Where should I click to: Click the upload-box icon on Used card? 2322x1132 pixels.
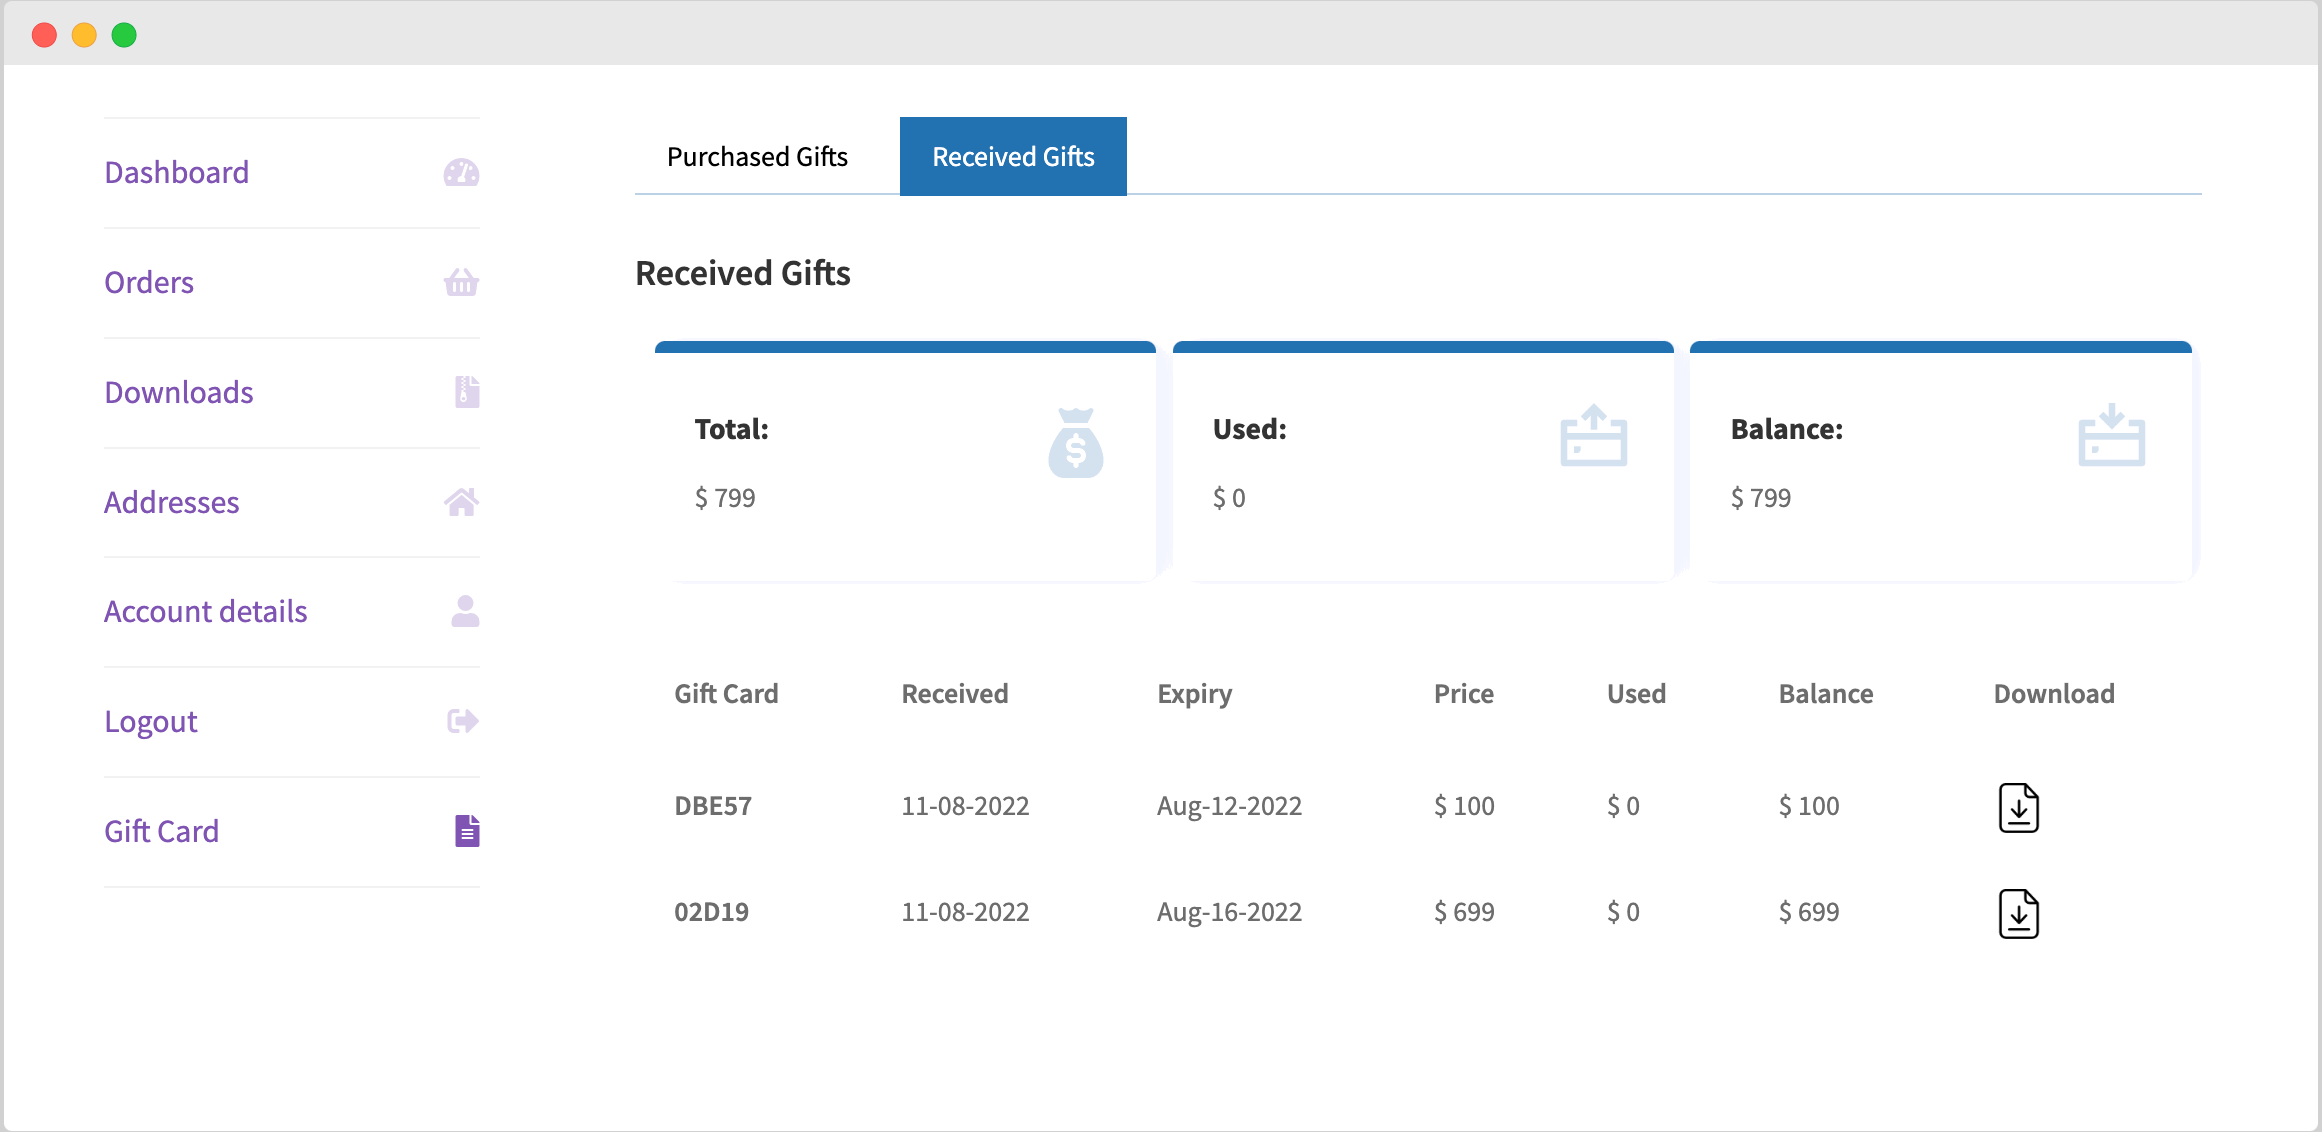coord(1593,437)
